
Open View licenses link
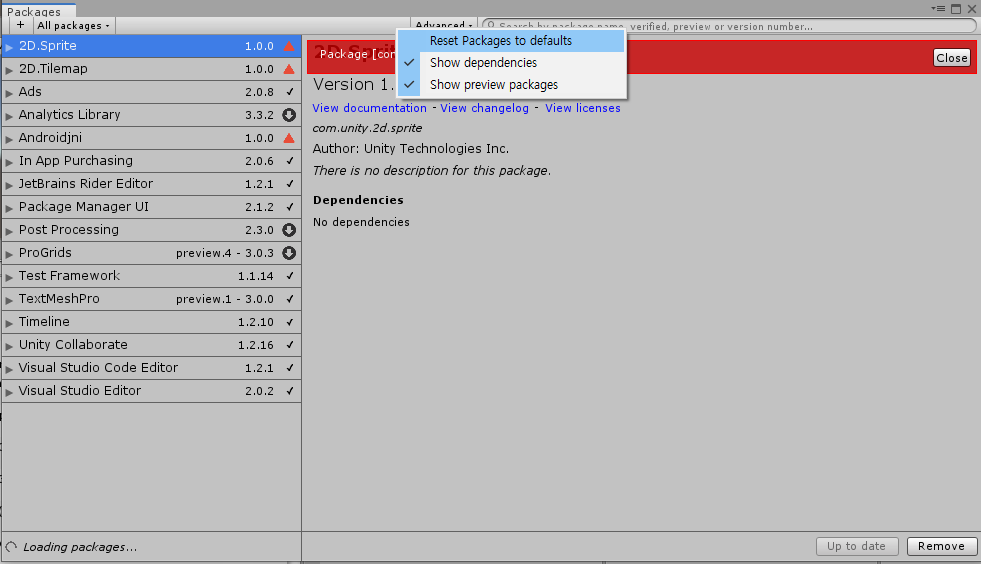tap(582, 108)
